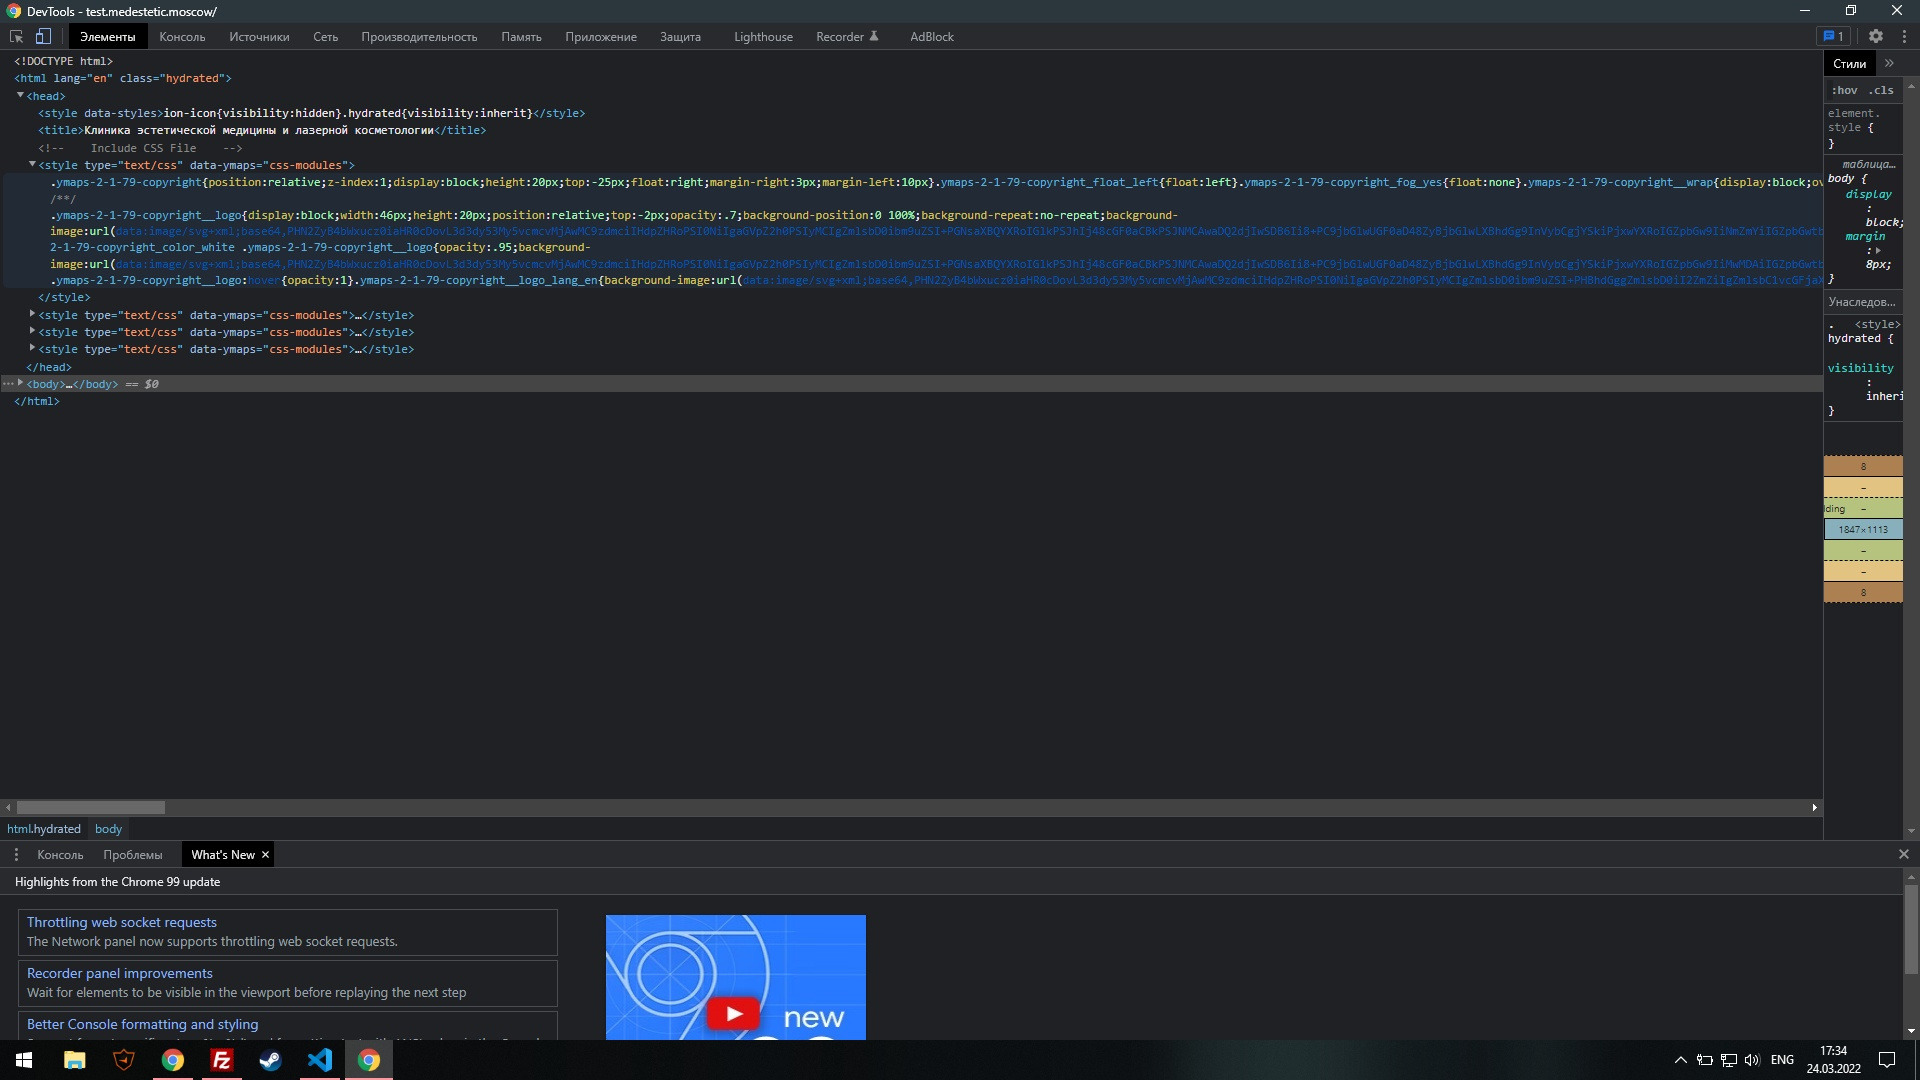Close the bottom drawer panel
1920x1080 pixels.
click(1904, 855)
